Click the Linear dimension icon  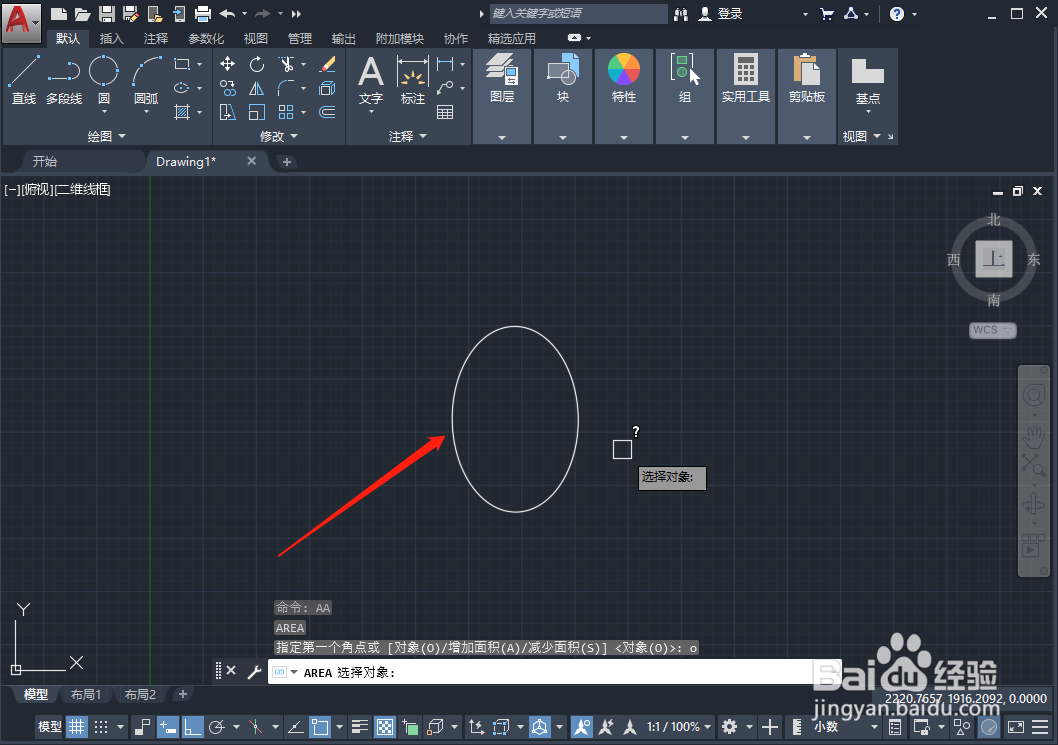click(x=445, y=64)
